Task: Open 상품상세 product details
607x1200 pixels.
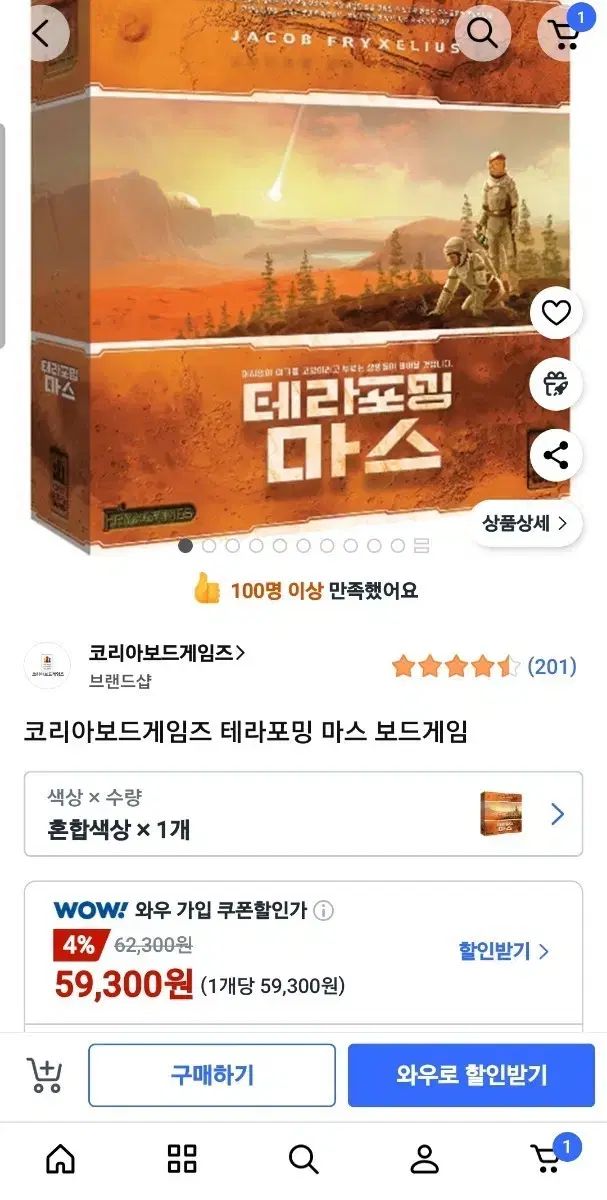Action: (x=525, y=523)
